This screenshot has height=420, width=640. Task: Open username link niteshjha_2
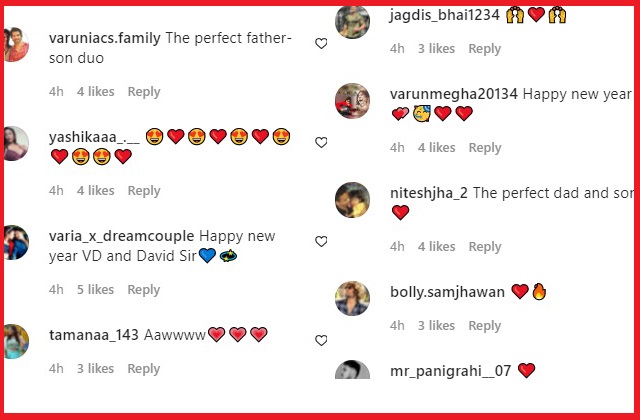click(429, 193)
